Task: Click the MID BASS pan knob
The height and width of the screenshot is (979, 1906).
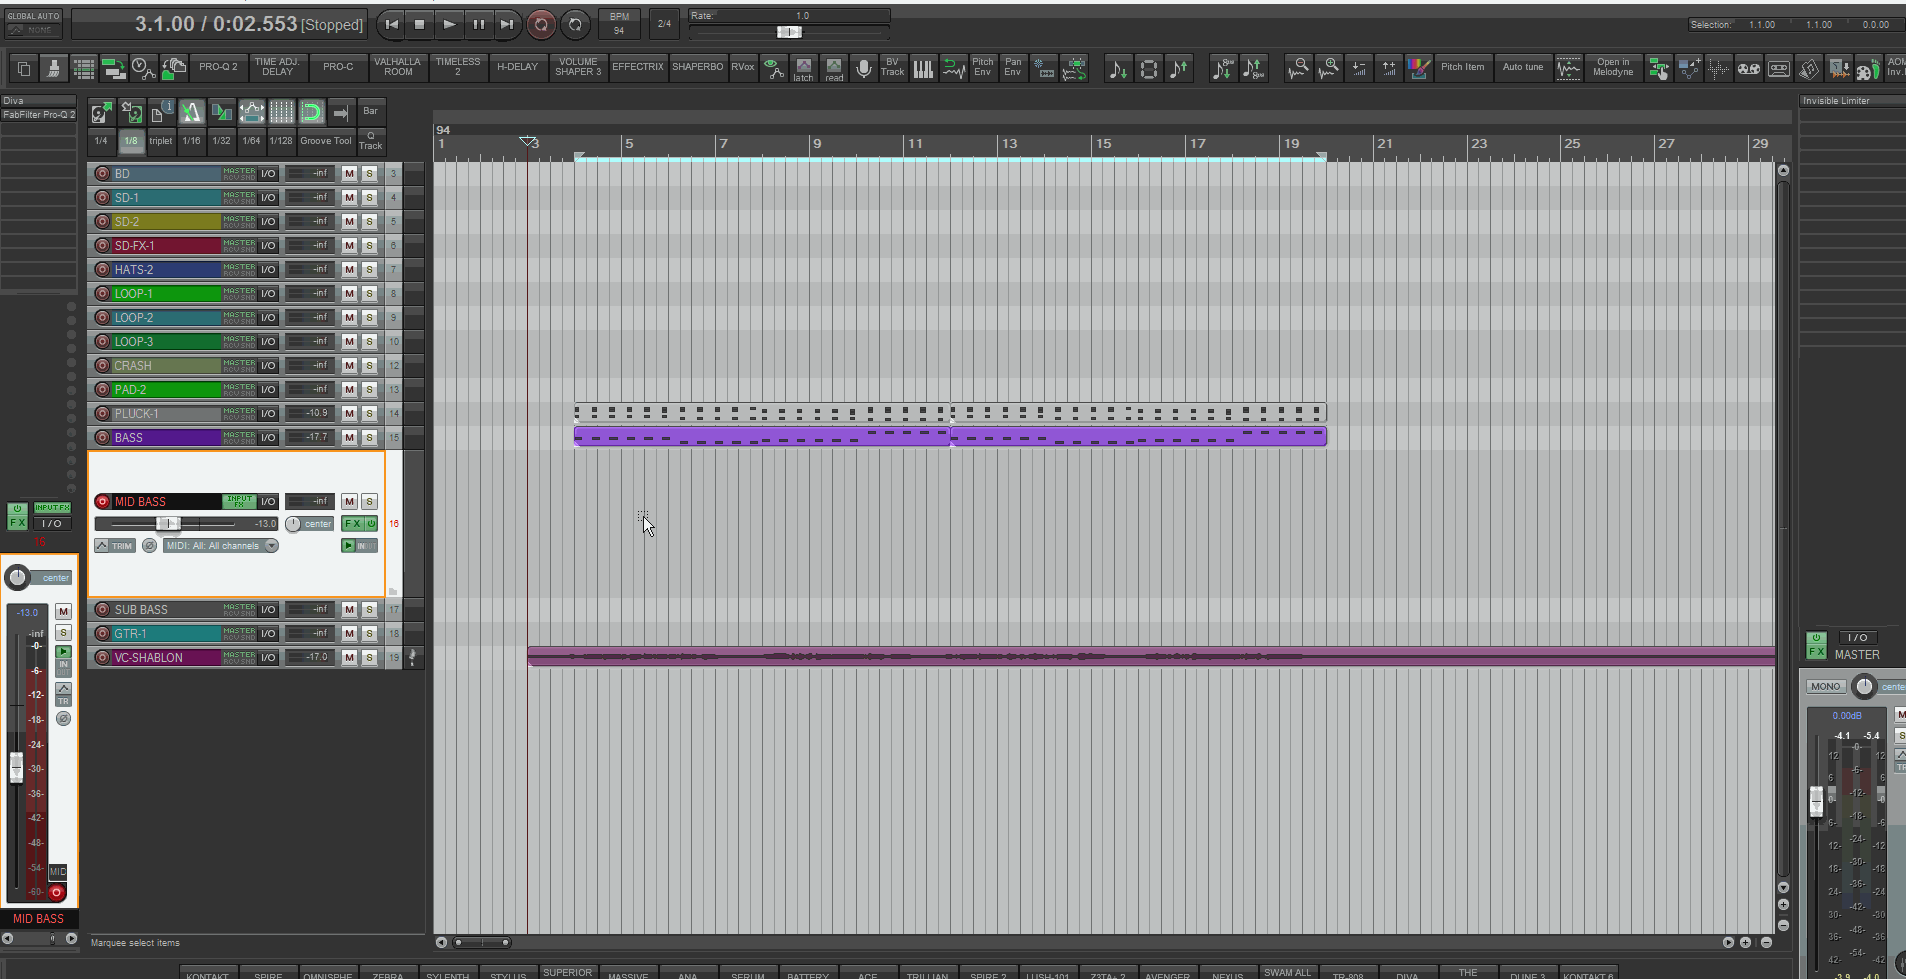Action: [293, 524]
